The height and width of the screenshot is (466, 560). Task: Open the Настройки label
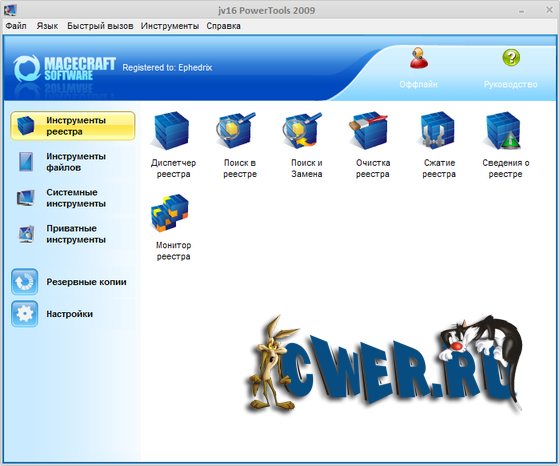click(x=70, y=314)
